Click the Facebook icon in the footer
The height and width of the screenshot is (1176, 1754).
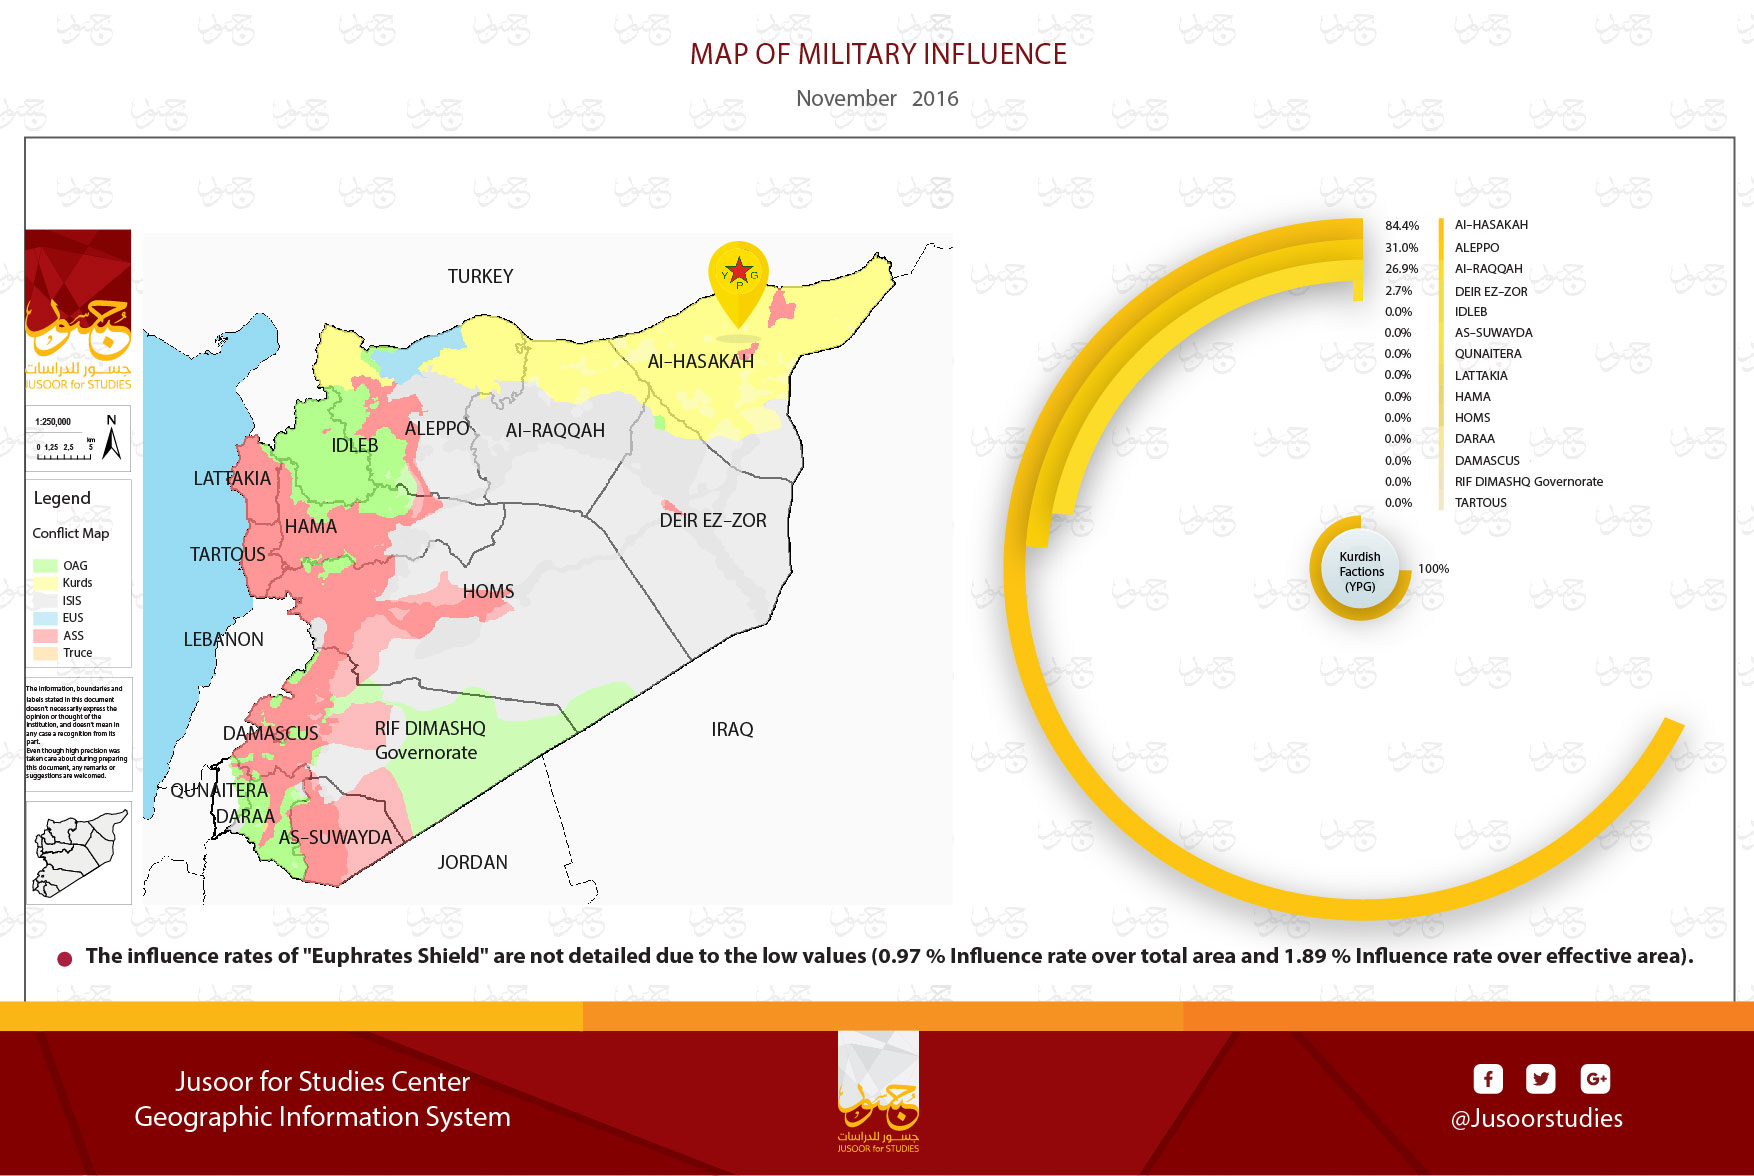tap(1487, 1079)
